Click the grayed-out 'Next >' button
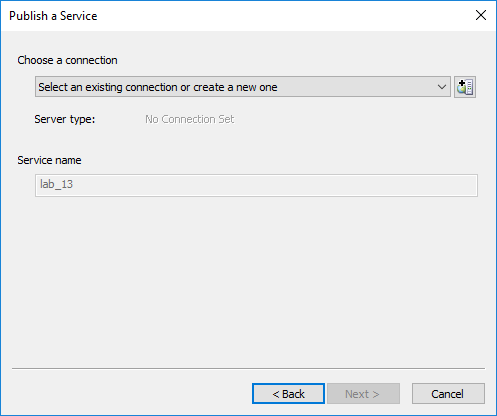Image resolution: width=497 pixels, height=416 pixels. (363, 394)
